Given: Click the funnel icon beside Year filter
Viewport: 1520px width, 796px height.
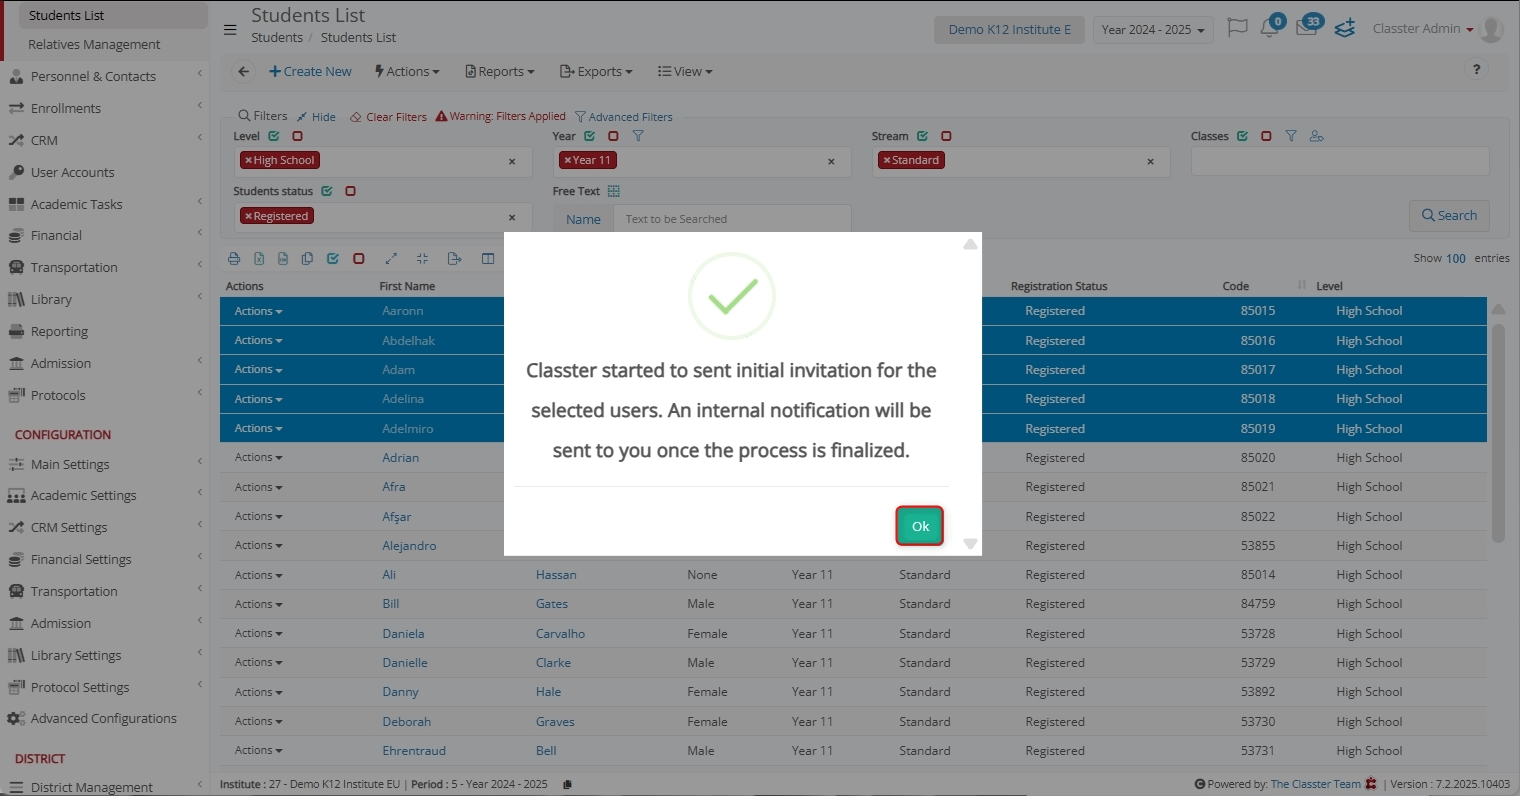Looking at the screenshot, I should tap(638, 136).
